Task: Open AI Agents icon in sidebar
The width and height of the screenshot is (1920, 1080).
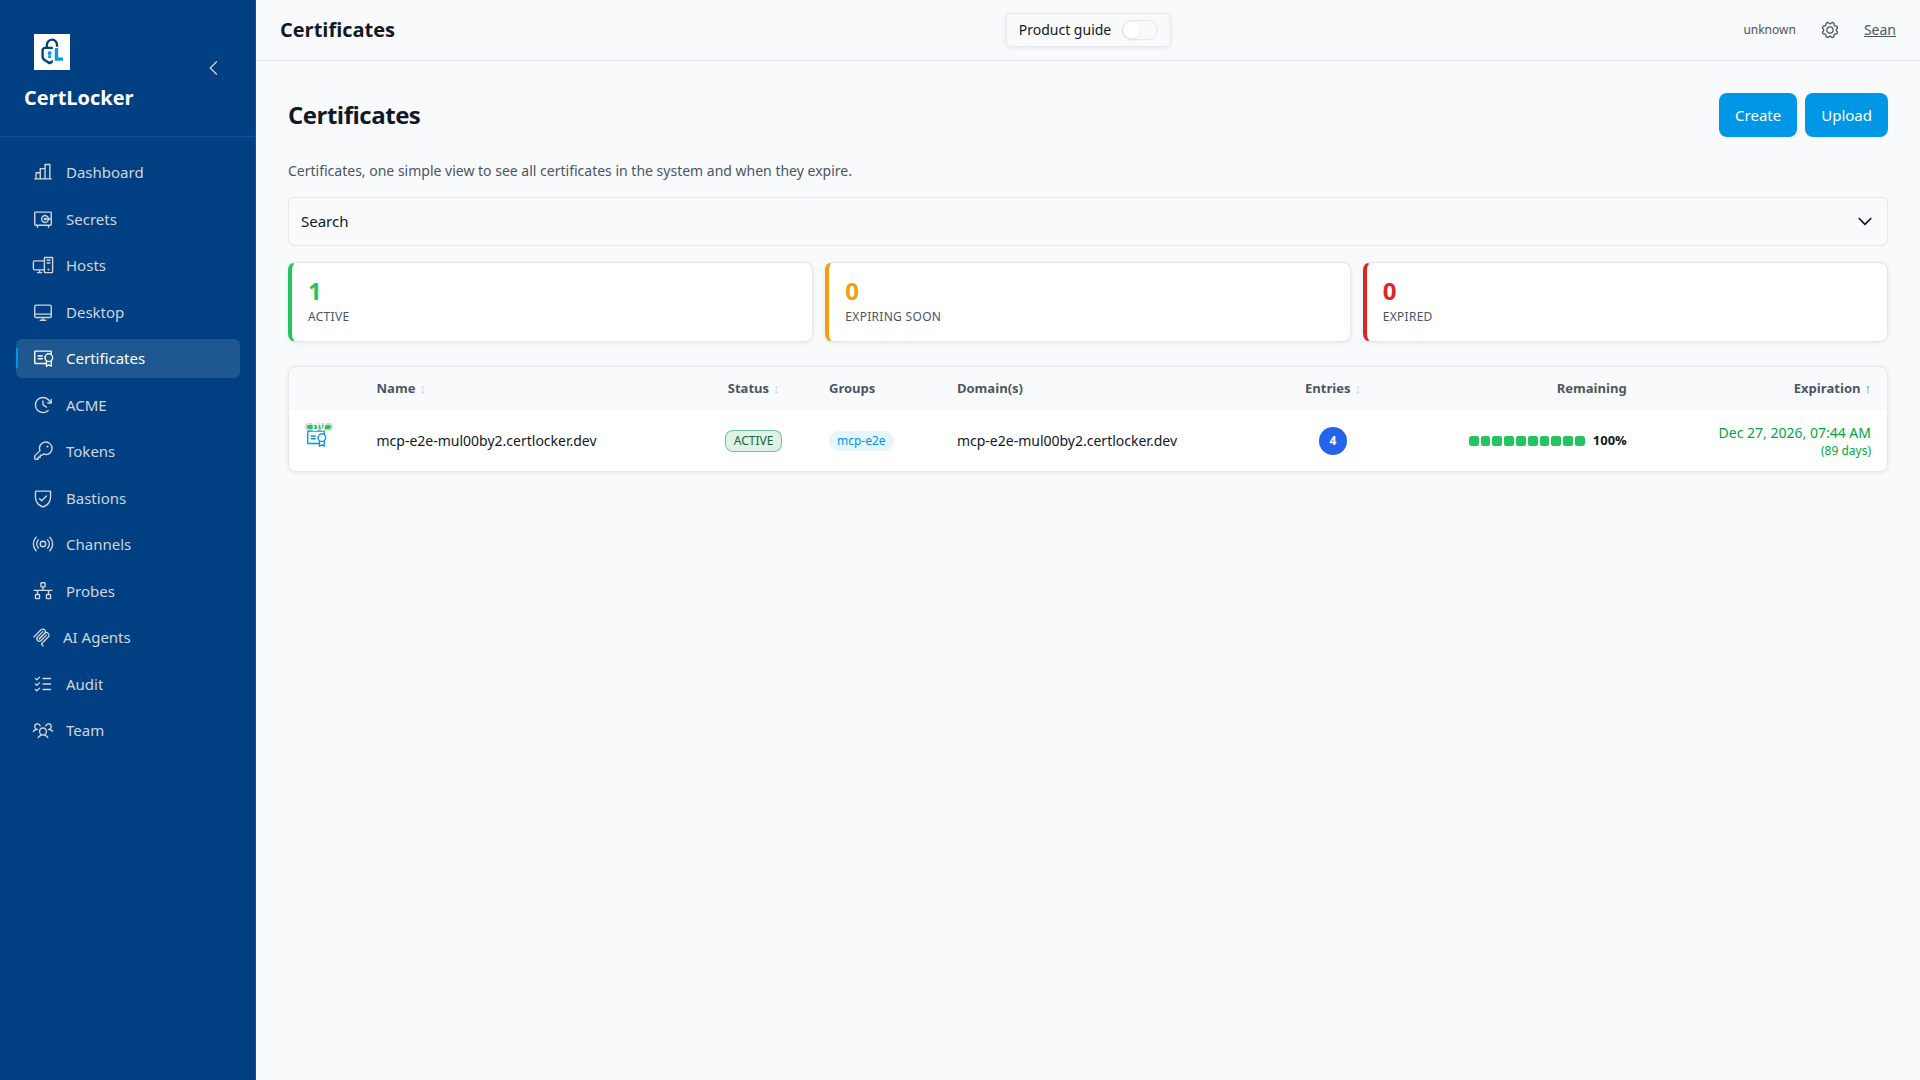Action: coord(42,638)
